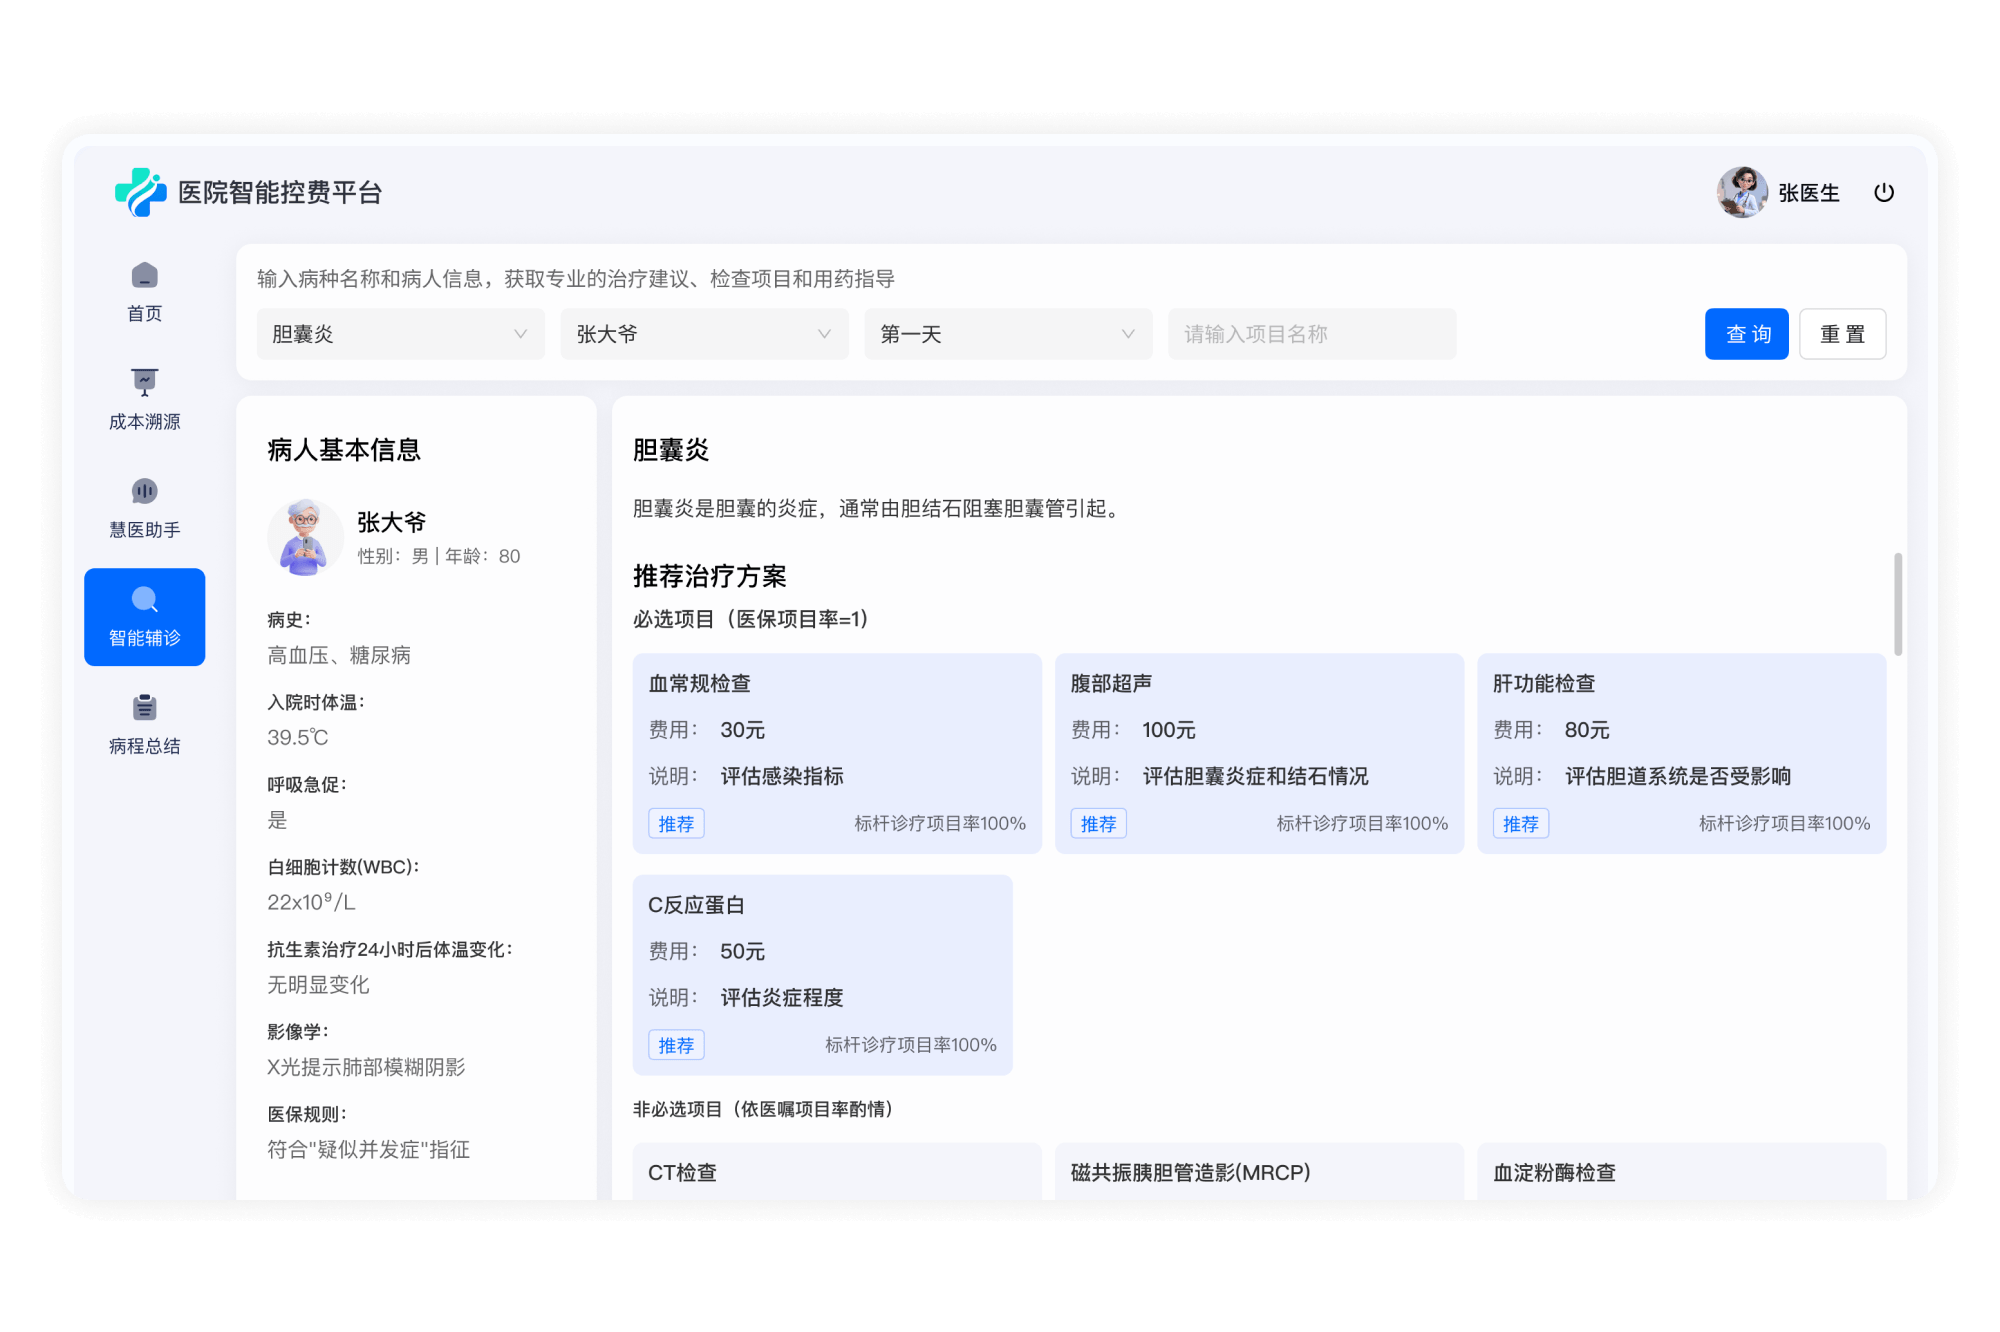Open the 慧医助手 assistant icon
The width and height of the screenshot is (2000, 1332).
tap(144, 491)
